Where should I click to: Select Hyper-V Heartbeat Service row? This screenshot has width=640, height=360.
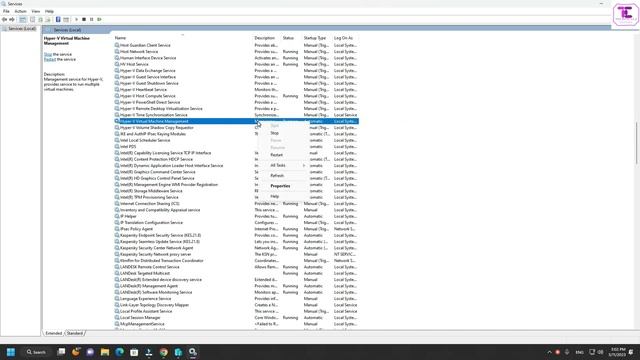tap(236, 90)
